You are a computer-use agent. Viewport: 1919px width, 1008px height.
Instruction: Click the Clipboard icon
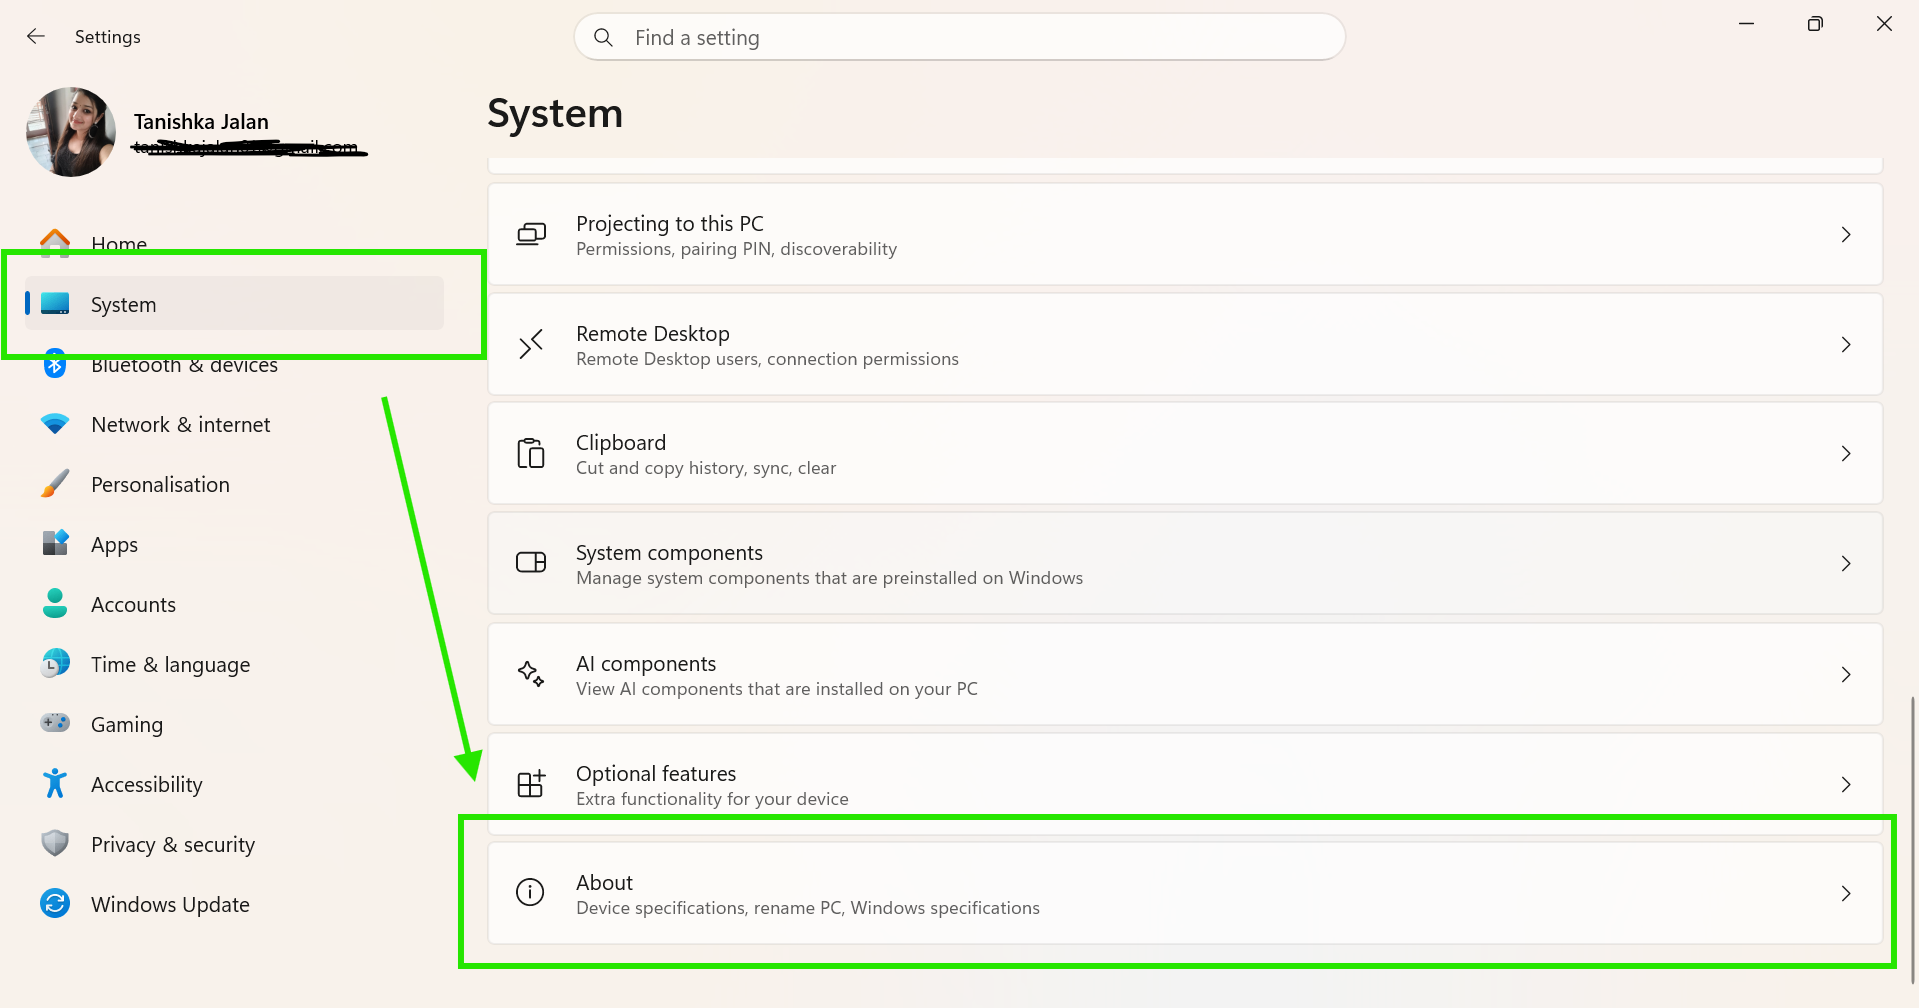tap(531, 453)
